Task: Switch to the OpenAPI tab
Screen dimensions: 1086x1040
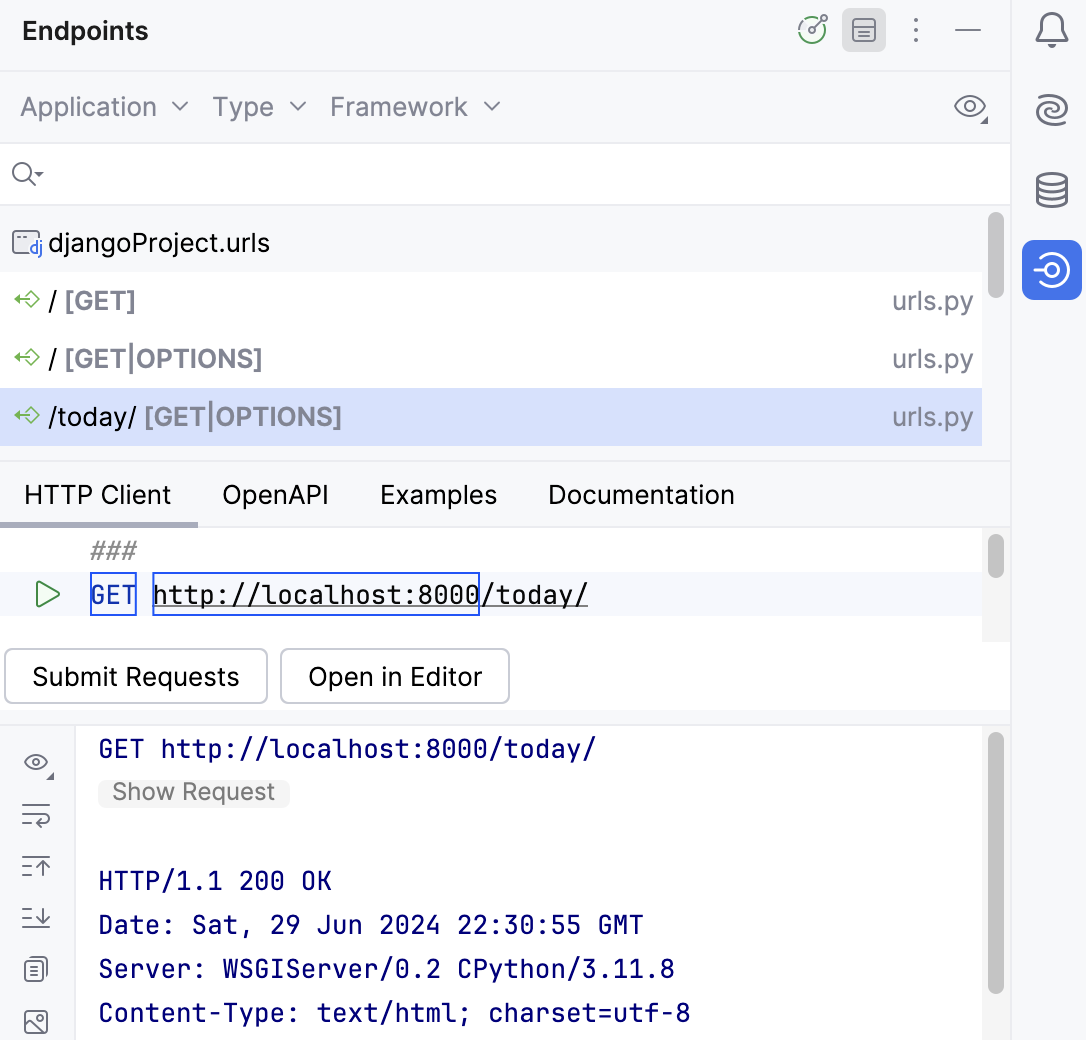Action: pyautogui.click(x=275, y=494)
